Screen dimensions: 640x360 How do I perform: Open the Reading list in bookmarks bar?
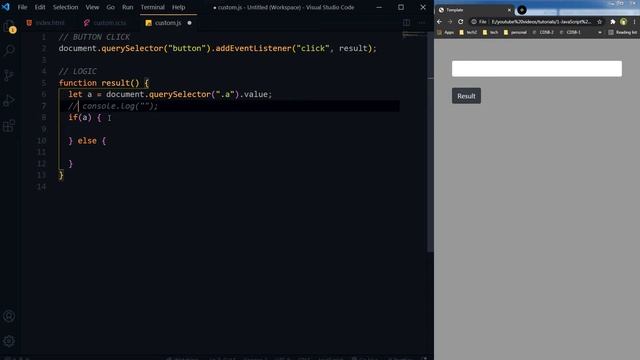[622, 32]
